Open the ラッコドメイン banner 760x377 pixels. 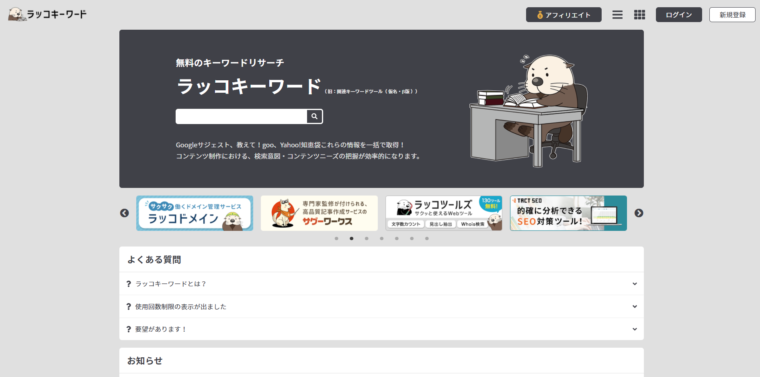194,213
